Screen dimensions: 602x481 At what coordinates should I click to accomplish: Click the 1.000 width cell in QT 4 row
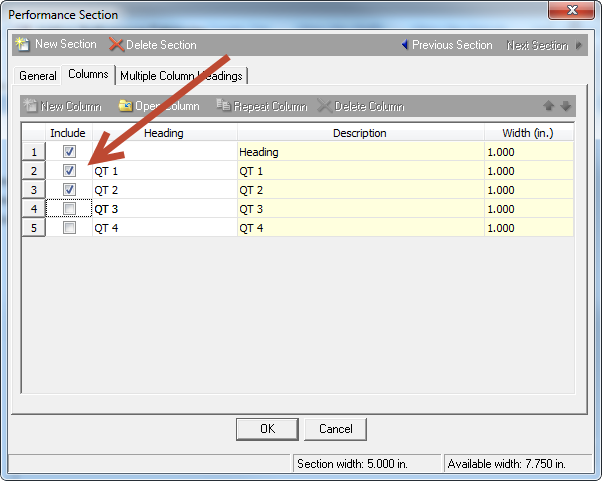[529, 228]
